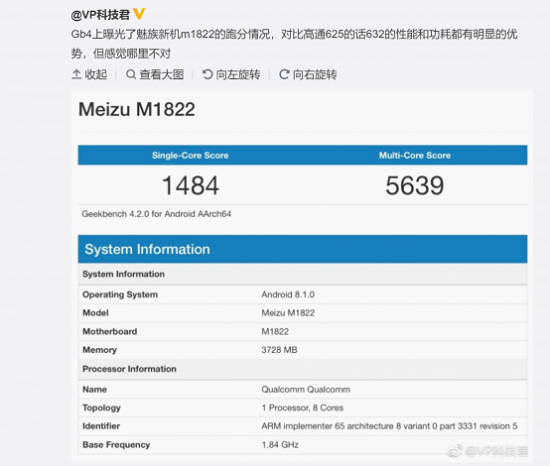Screen dimensions: 550x466
Task: Click the clockwise rotate icon
Action: 284,74
